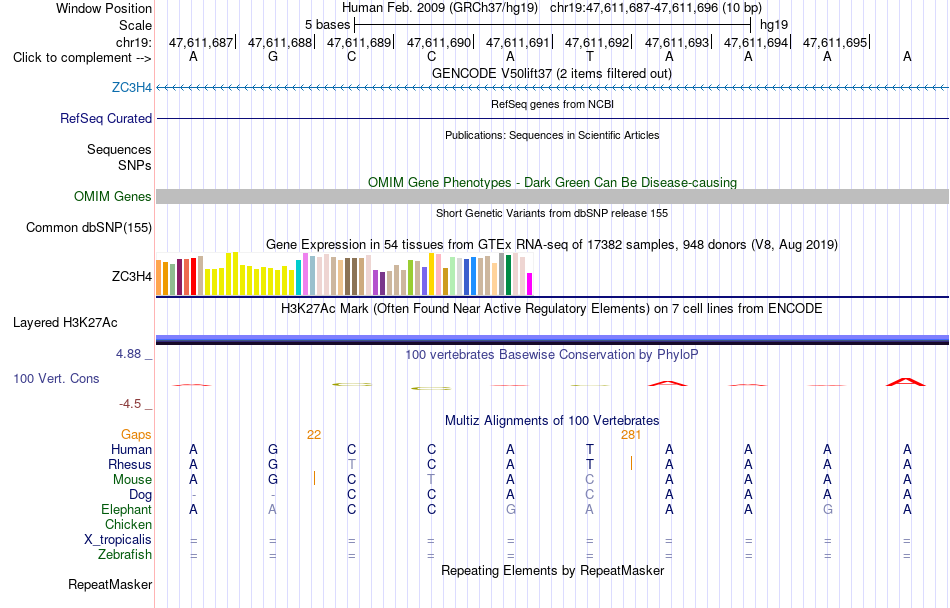
Task: Click the faded G at the Elephant row end
Action: 828,509
